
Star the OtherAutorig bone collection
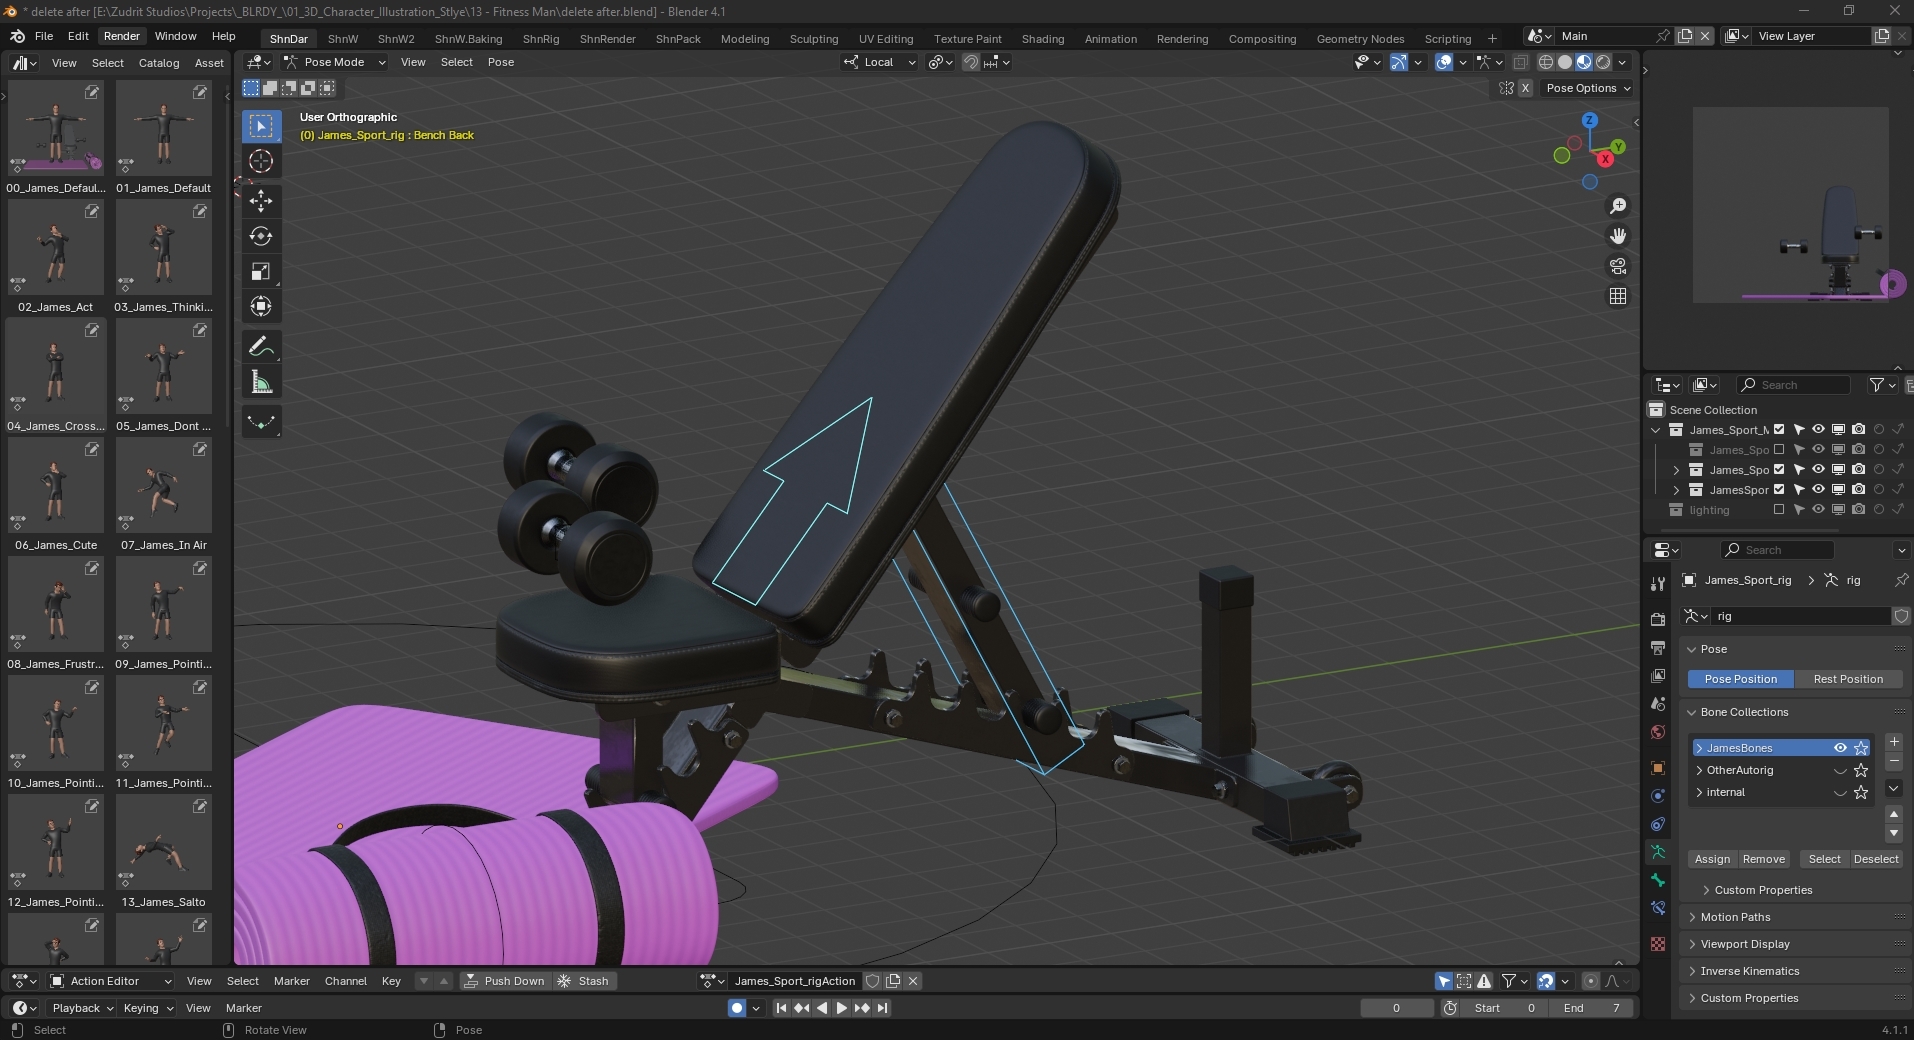click(x=1861, y=770)
